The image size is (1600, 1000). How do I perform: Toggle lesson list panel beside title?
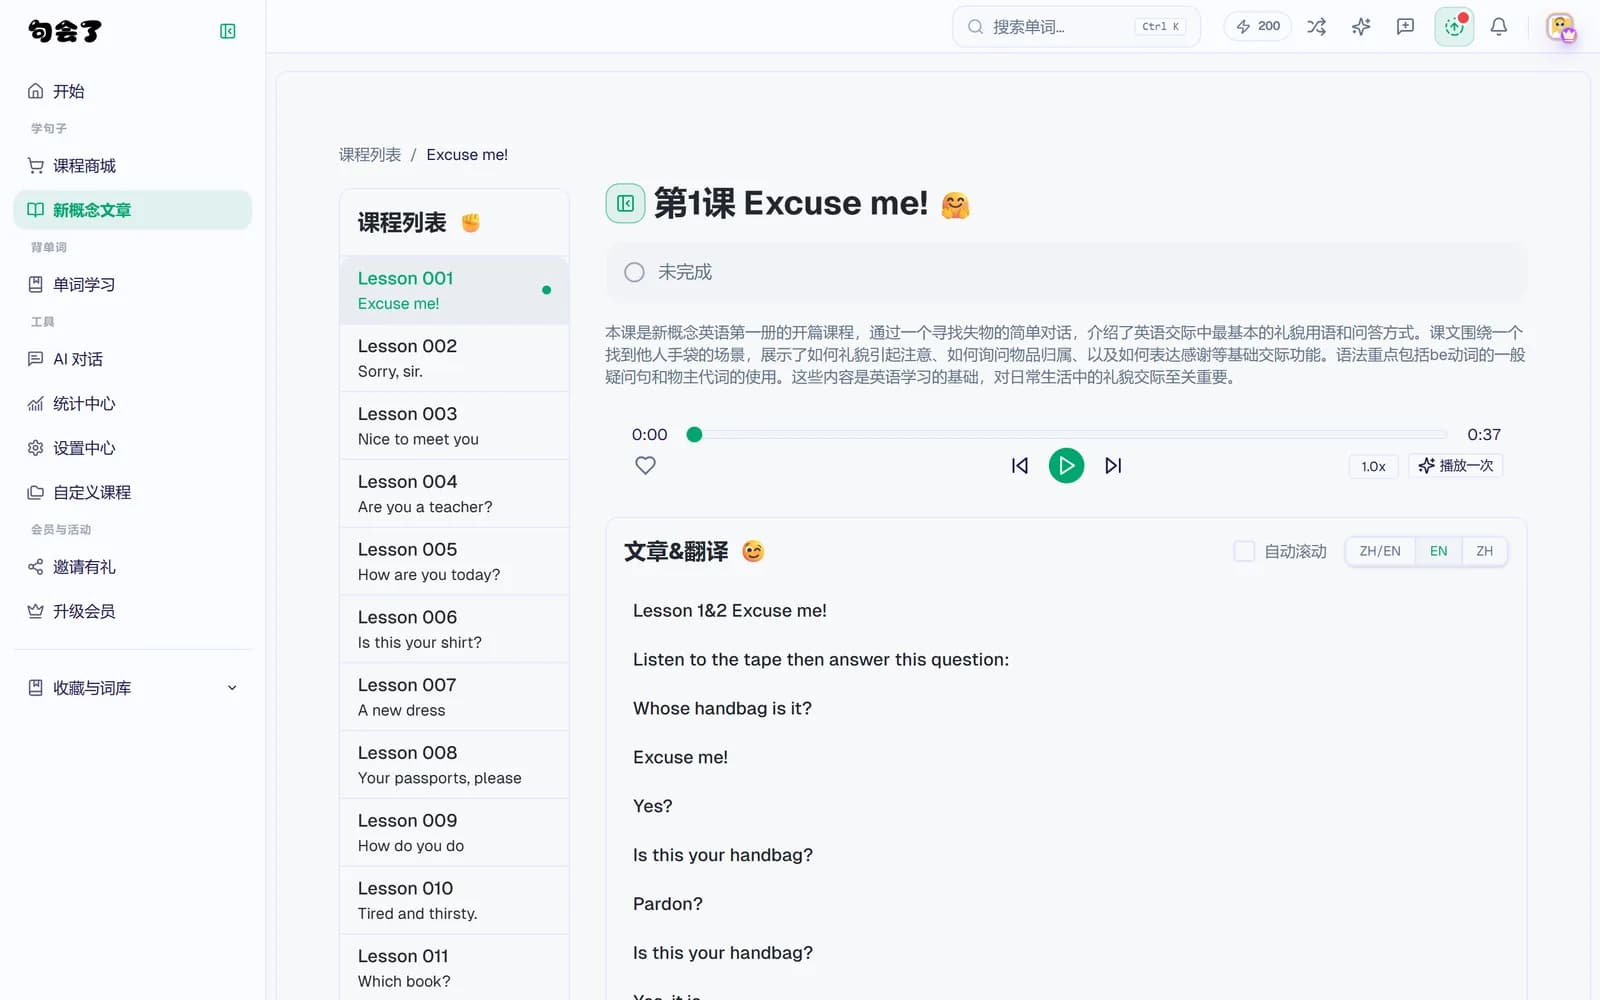pos(625,203)
